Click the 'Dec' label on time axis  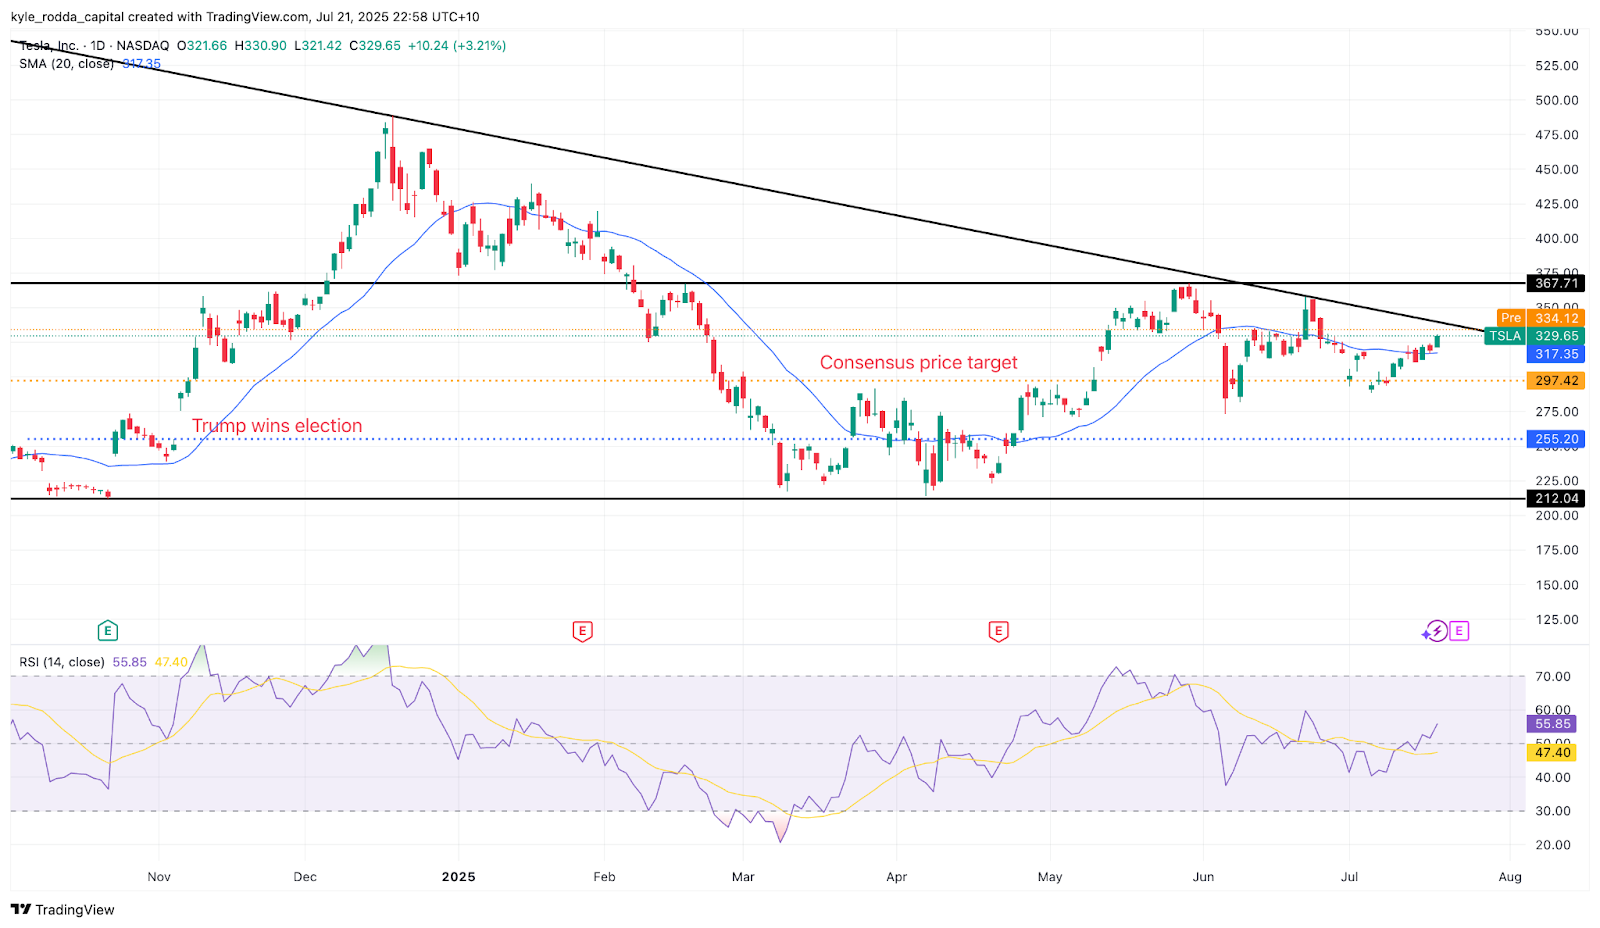point(305,877)
